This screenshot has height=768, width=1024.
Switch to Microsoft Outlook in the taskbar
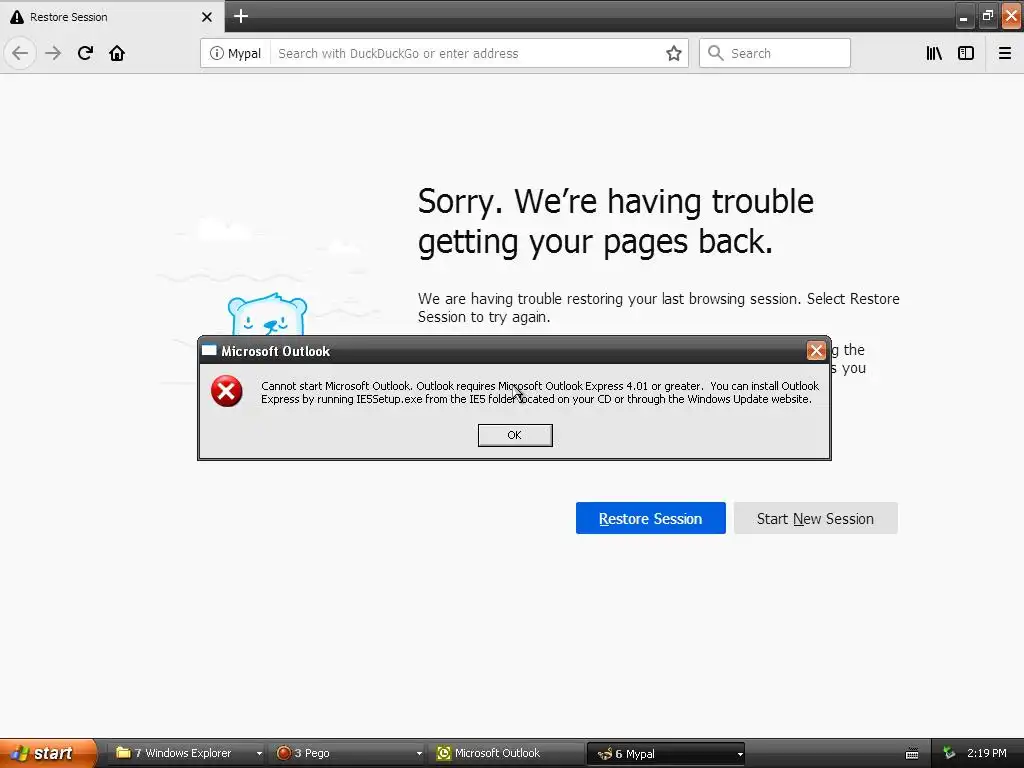click(506, 753)
